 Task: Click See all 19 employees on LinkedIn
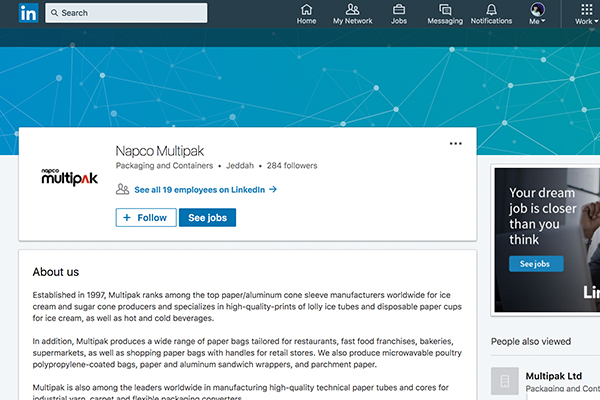205,190
